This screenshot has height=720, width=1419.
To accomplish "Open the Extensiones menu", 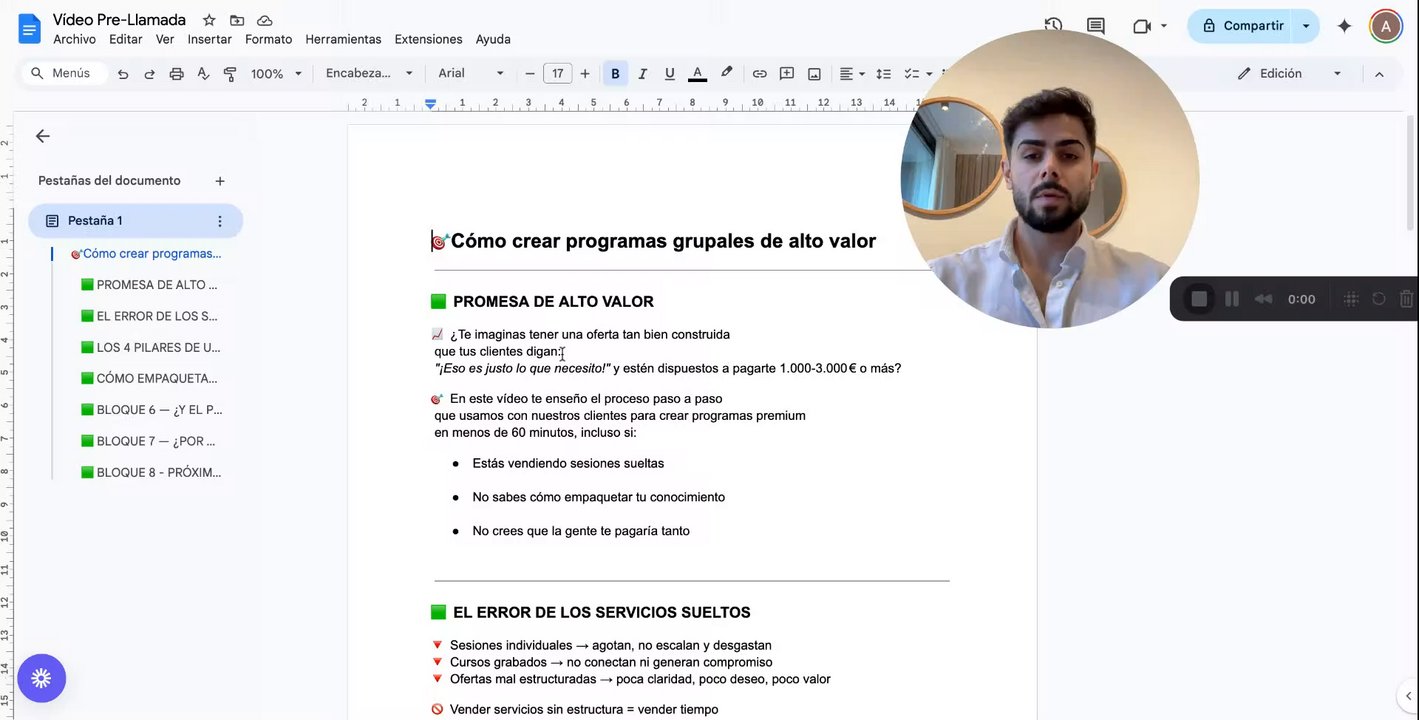I will coord(428,39).
